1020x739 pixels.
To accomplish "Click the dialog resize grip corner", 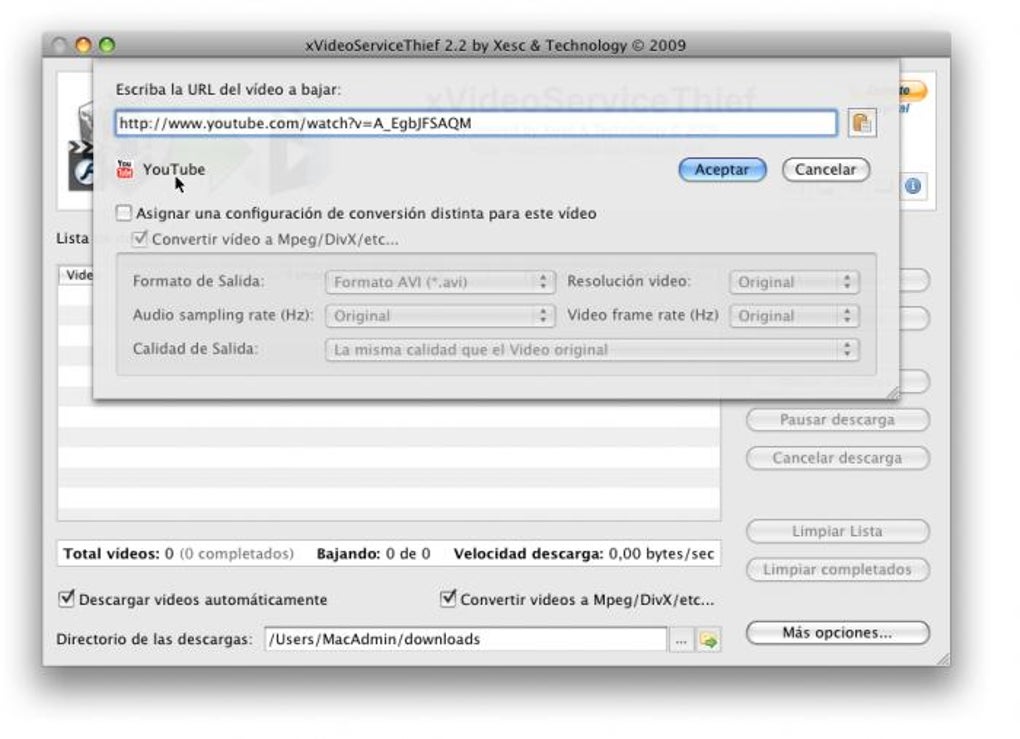I will pyautogui.click(x=893, y=392).
